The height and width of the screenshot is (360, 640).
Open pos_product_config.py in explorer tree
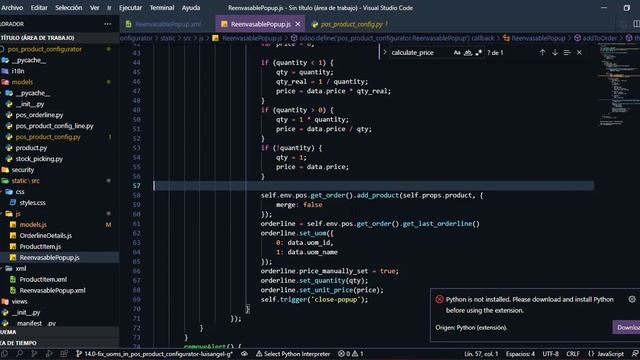[x=48, y=137]
